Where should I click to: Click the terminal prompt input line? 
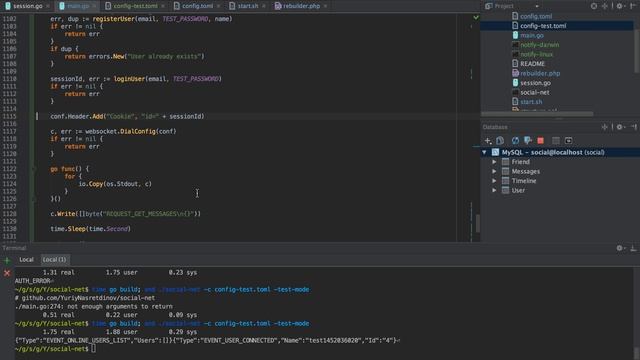[93, 349]
